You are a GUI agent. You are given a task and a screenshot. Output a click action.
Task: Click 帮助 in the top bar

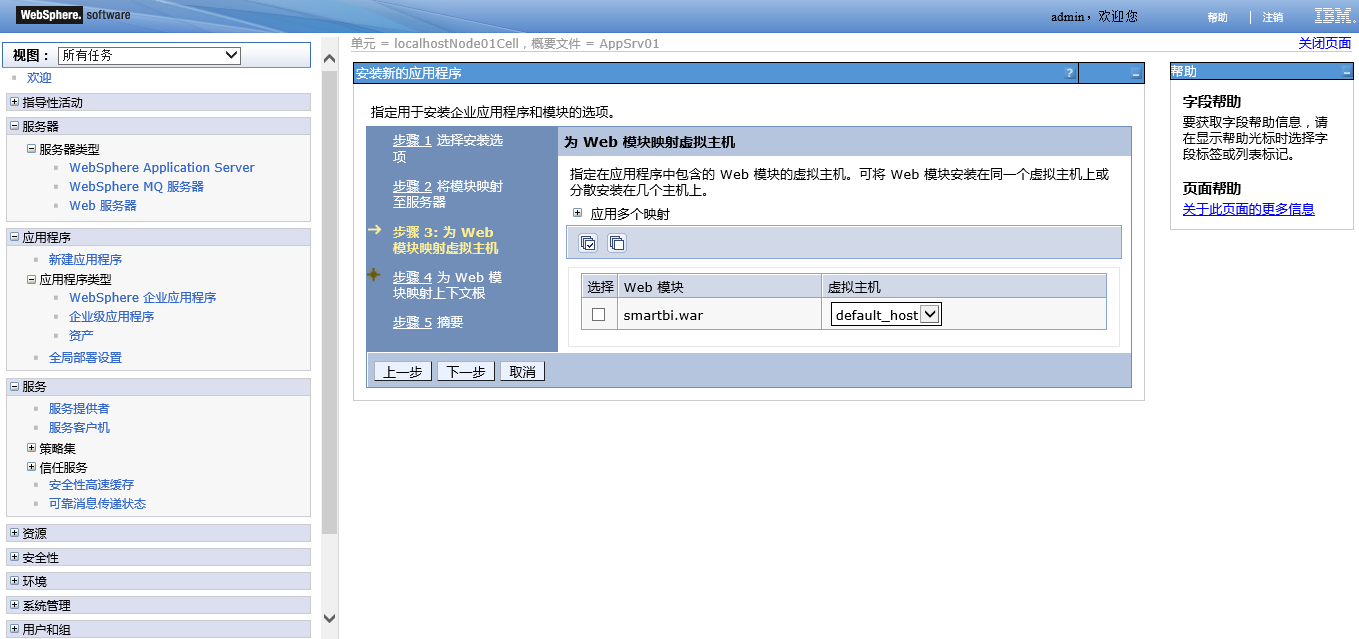[1217, 17]
